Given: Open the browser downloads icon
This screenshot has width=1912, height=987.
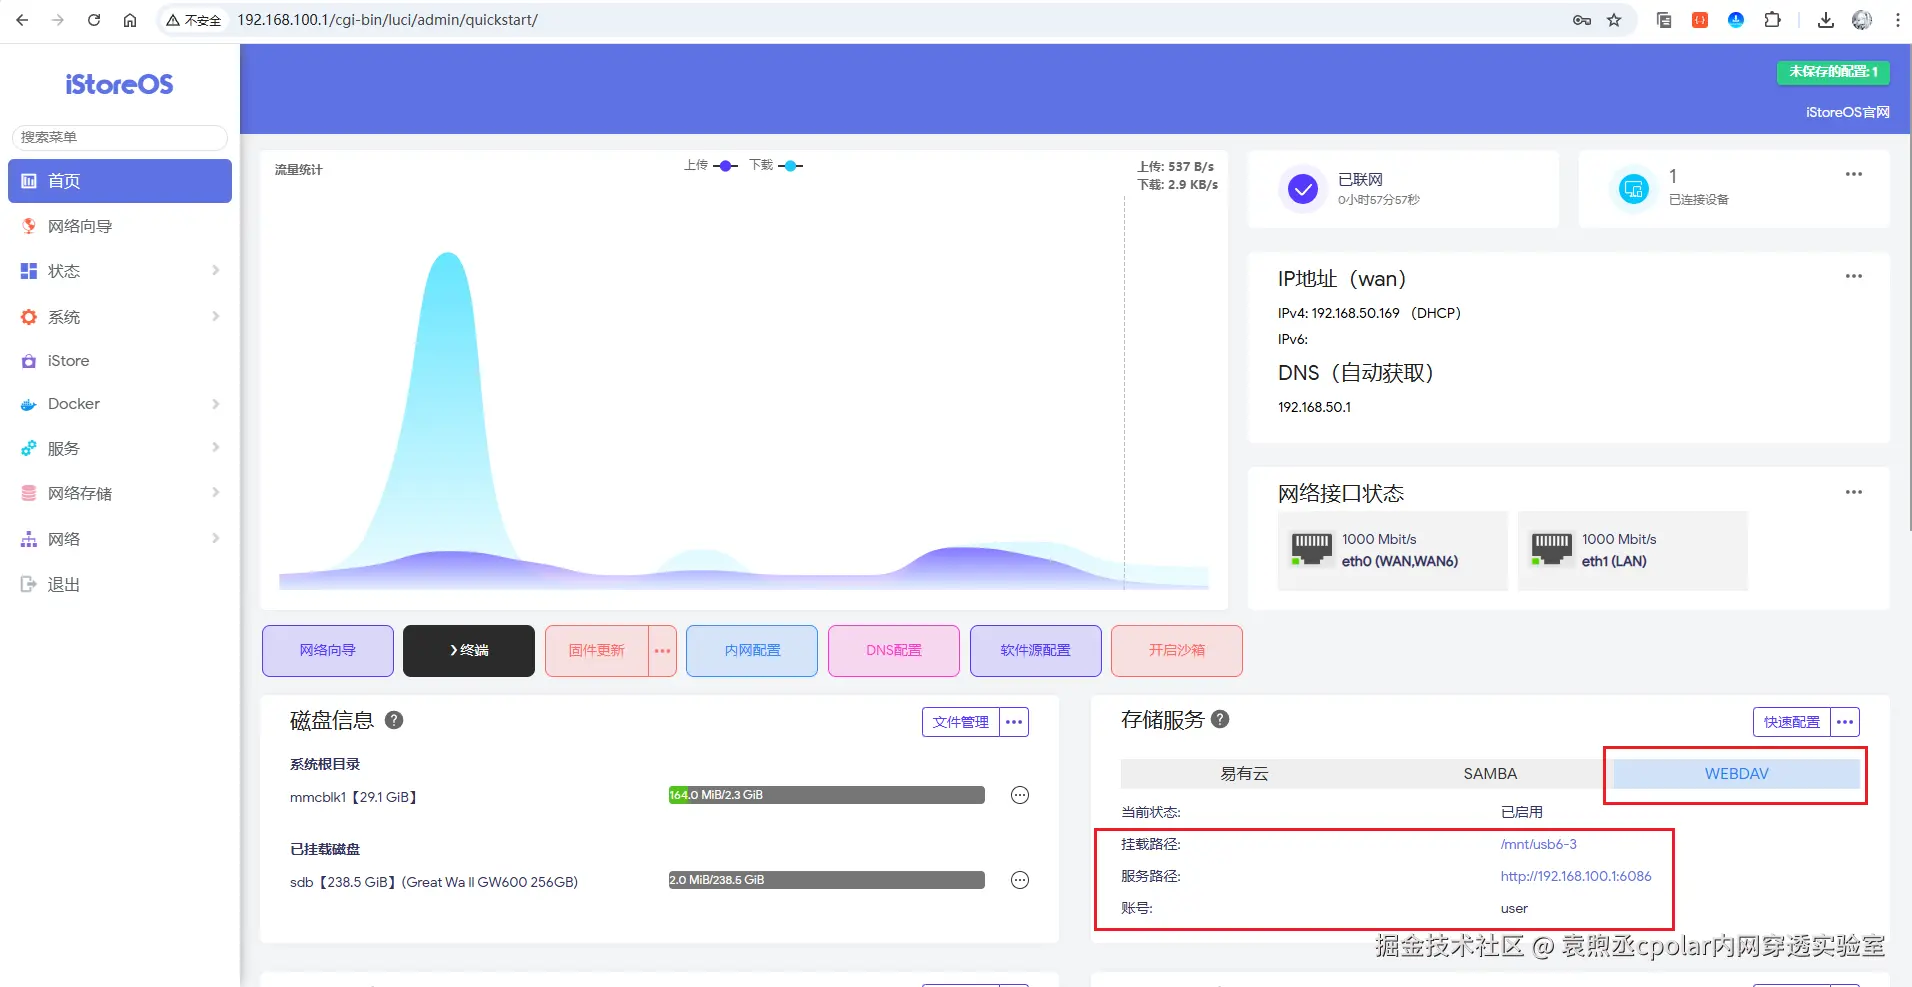Looking at the screenshot, I should pos(1826,20).
